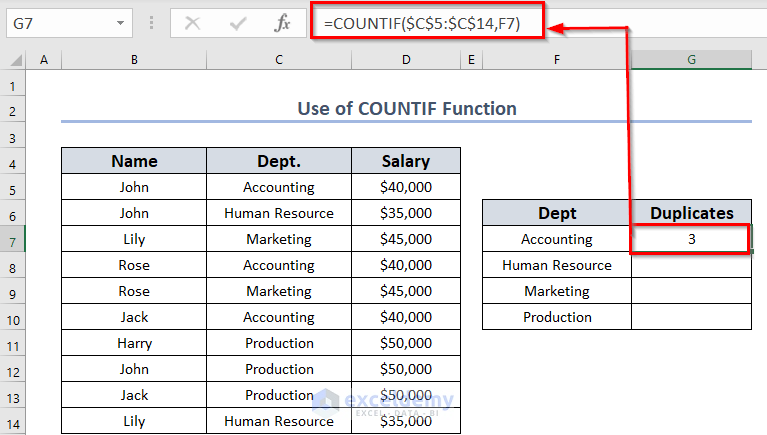Select column G header
The height and width of the screenshot is (435, 767).
(691, 61)
